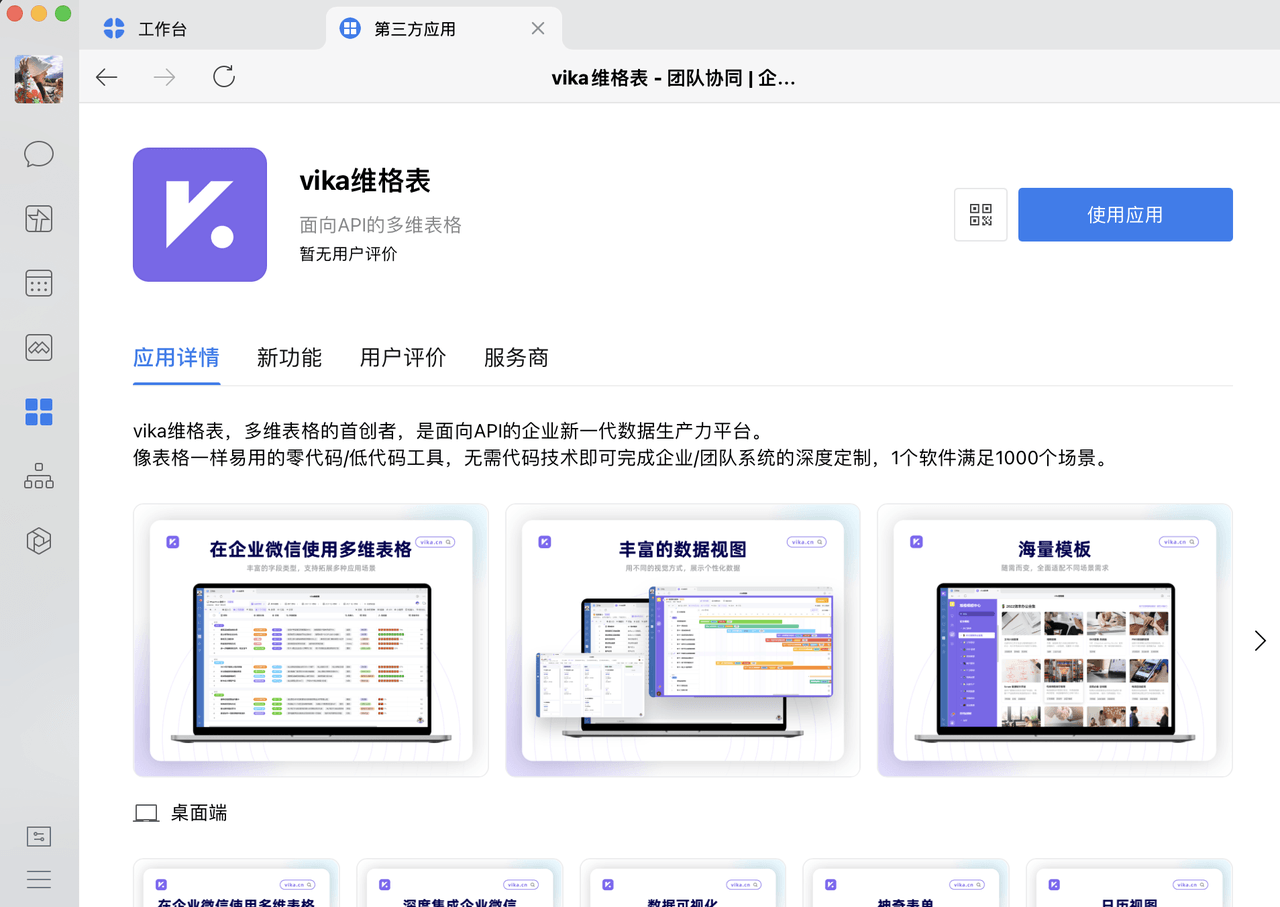The height and width of the screenshot is (907, 1280).
Task: Go forward with the right arrow
Action: (x=164, y=77)
